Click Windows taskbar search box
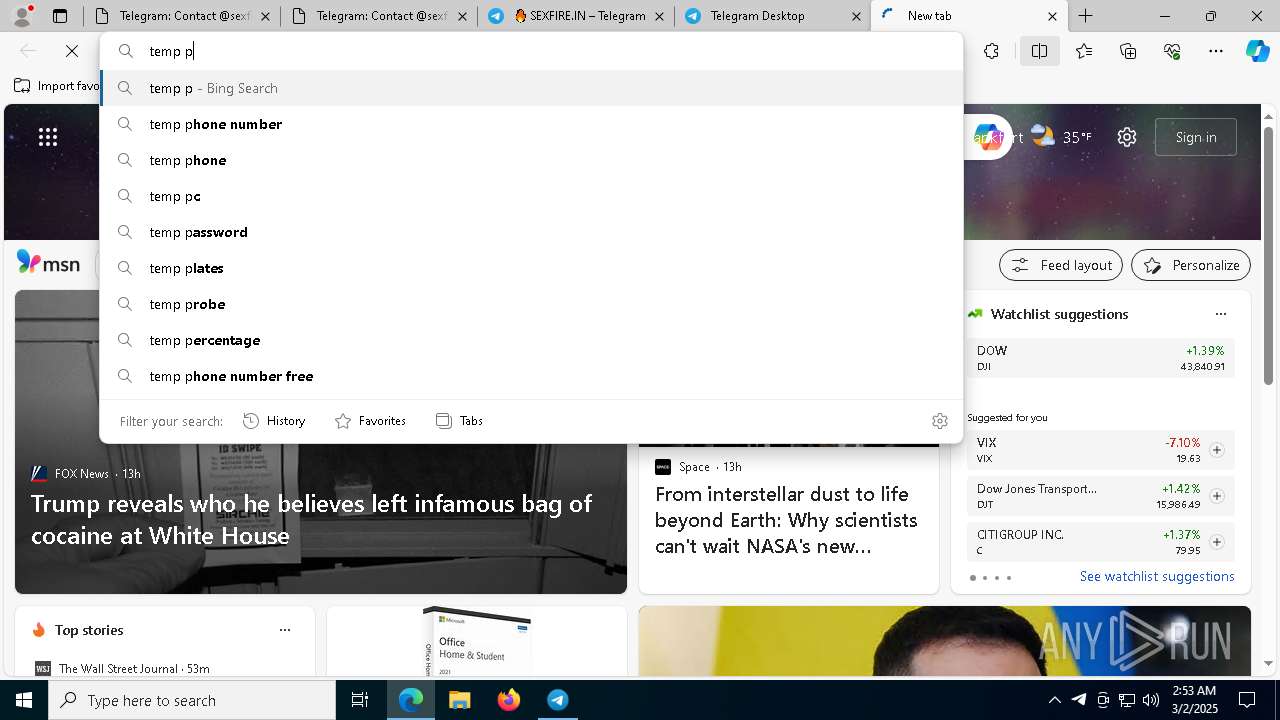This screenshot has width=1280, height=720. click(x=192, y=700)
